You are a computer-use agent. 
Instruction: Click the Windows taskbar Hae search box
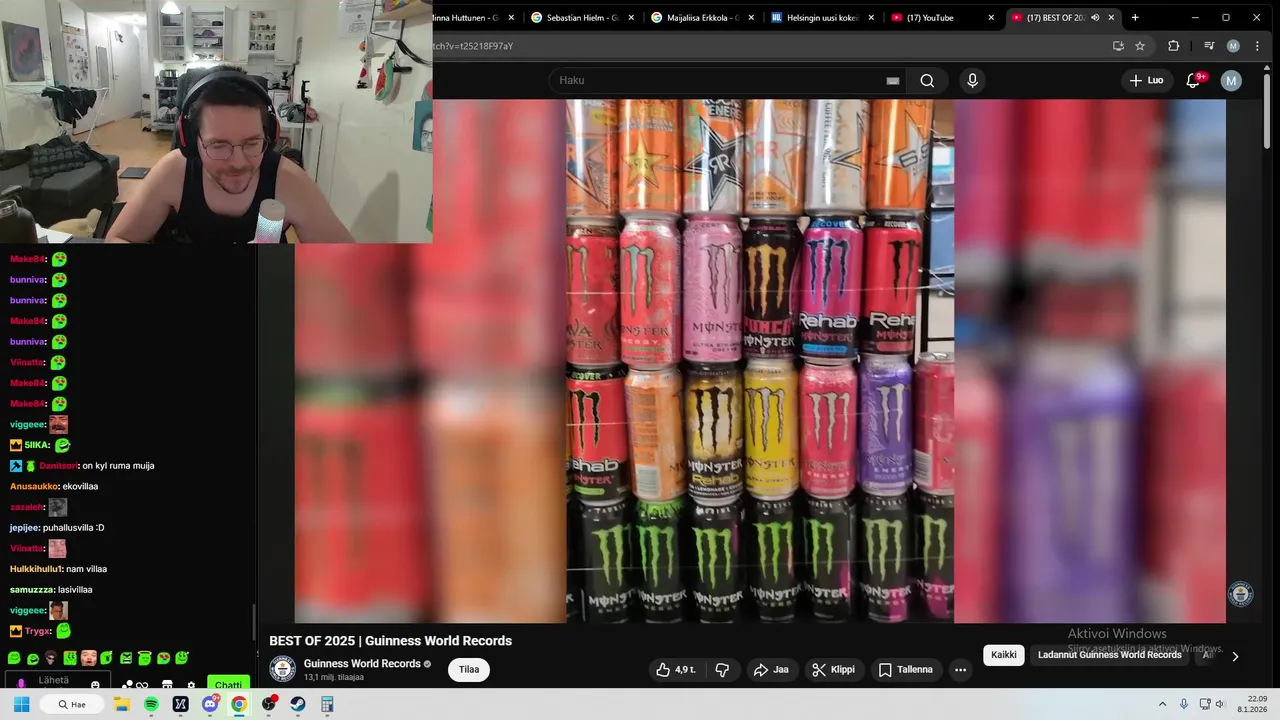[x=72, y=705]
